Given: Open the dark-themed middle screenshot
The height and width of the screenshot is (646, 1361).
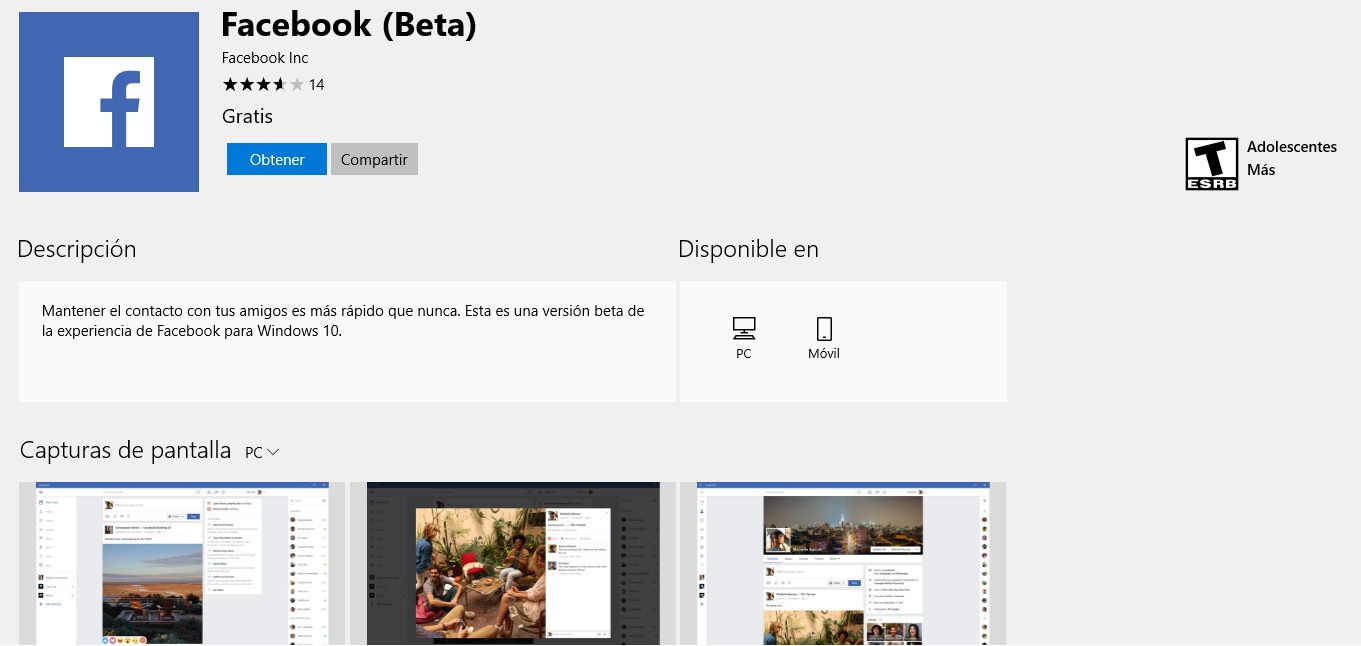Looking at the screenshot, I should pos(512,563).
